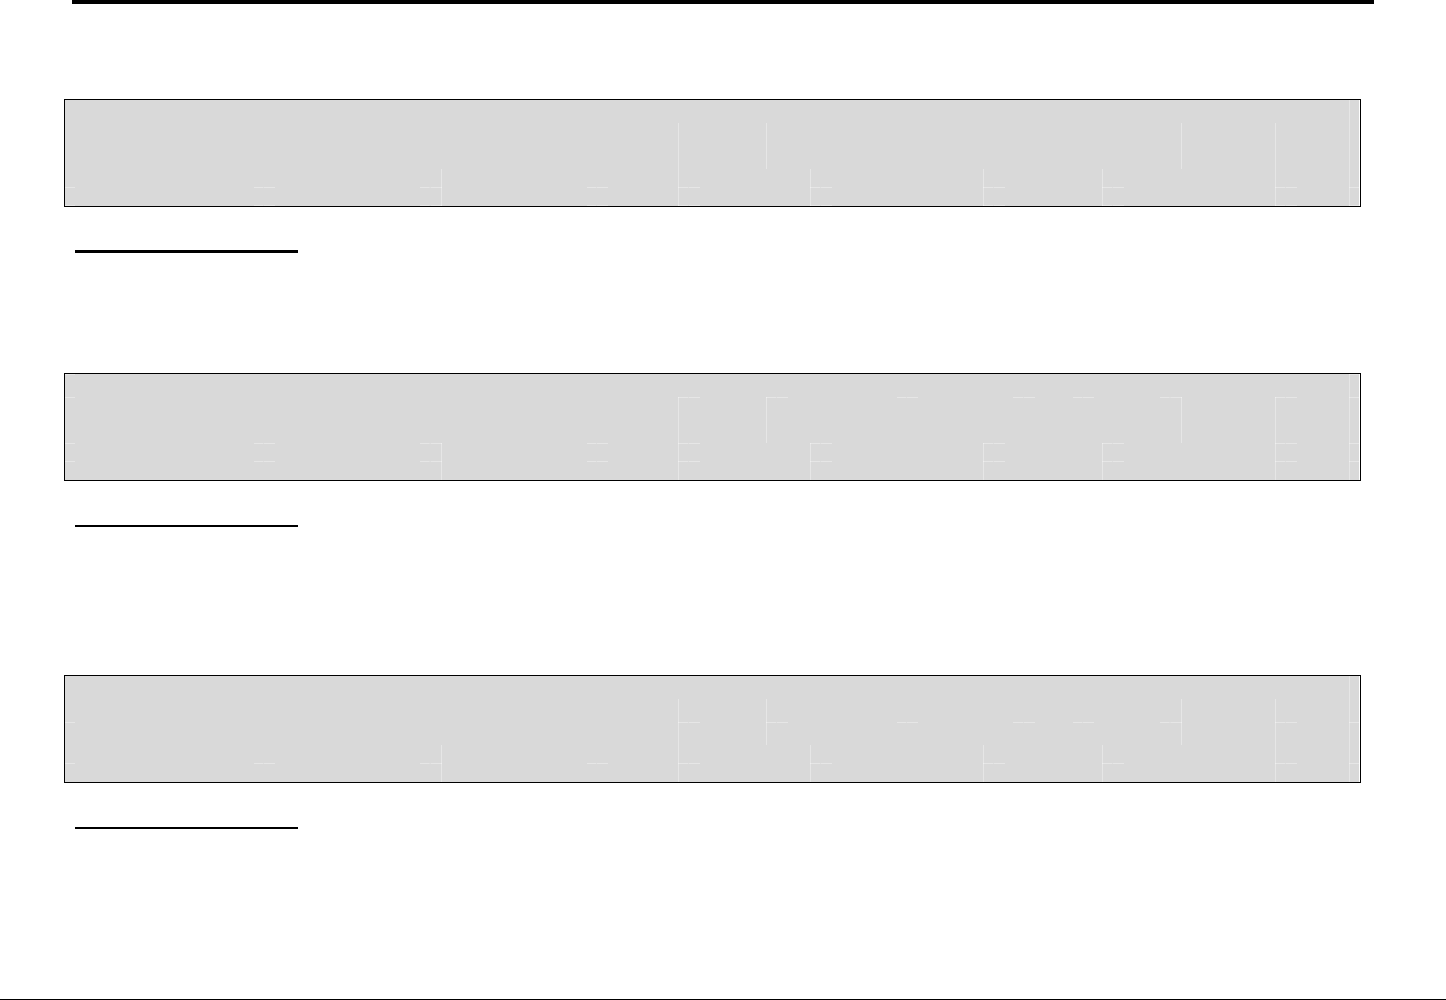The width and height of the screenshot is (1446, 1000).
Task: Click the center of the bottom gray box
Action: click(712, 729)
